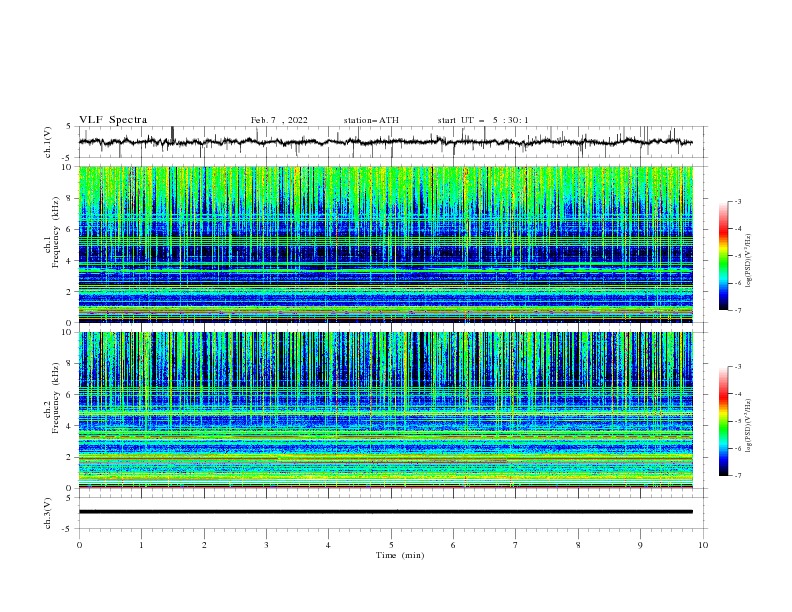
Task: Click the 'ch.3(V)' axis label
Action: [48, 513]
